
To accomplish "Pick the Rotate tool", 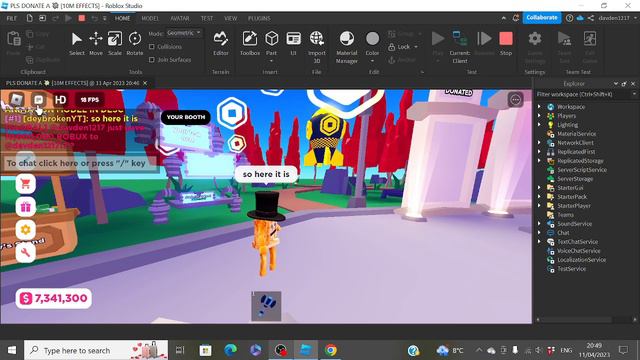I will pyautogui.click(x=135, y=43).
